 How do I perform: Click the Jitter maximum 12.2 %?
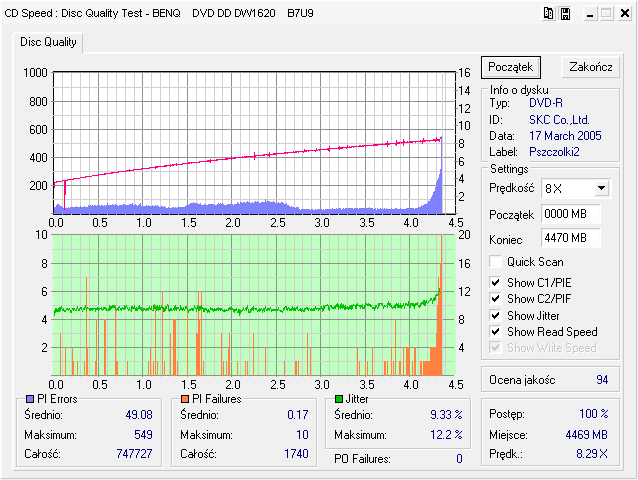pyautogui.click(x=446, y=435)
